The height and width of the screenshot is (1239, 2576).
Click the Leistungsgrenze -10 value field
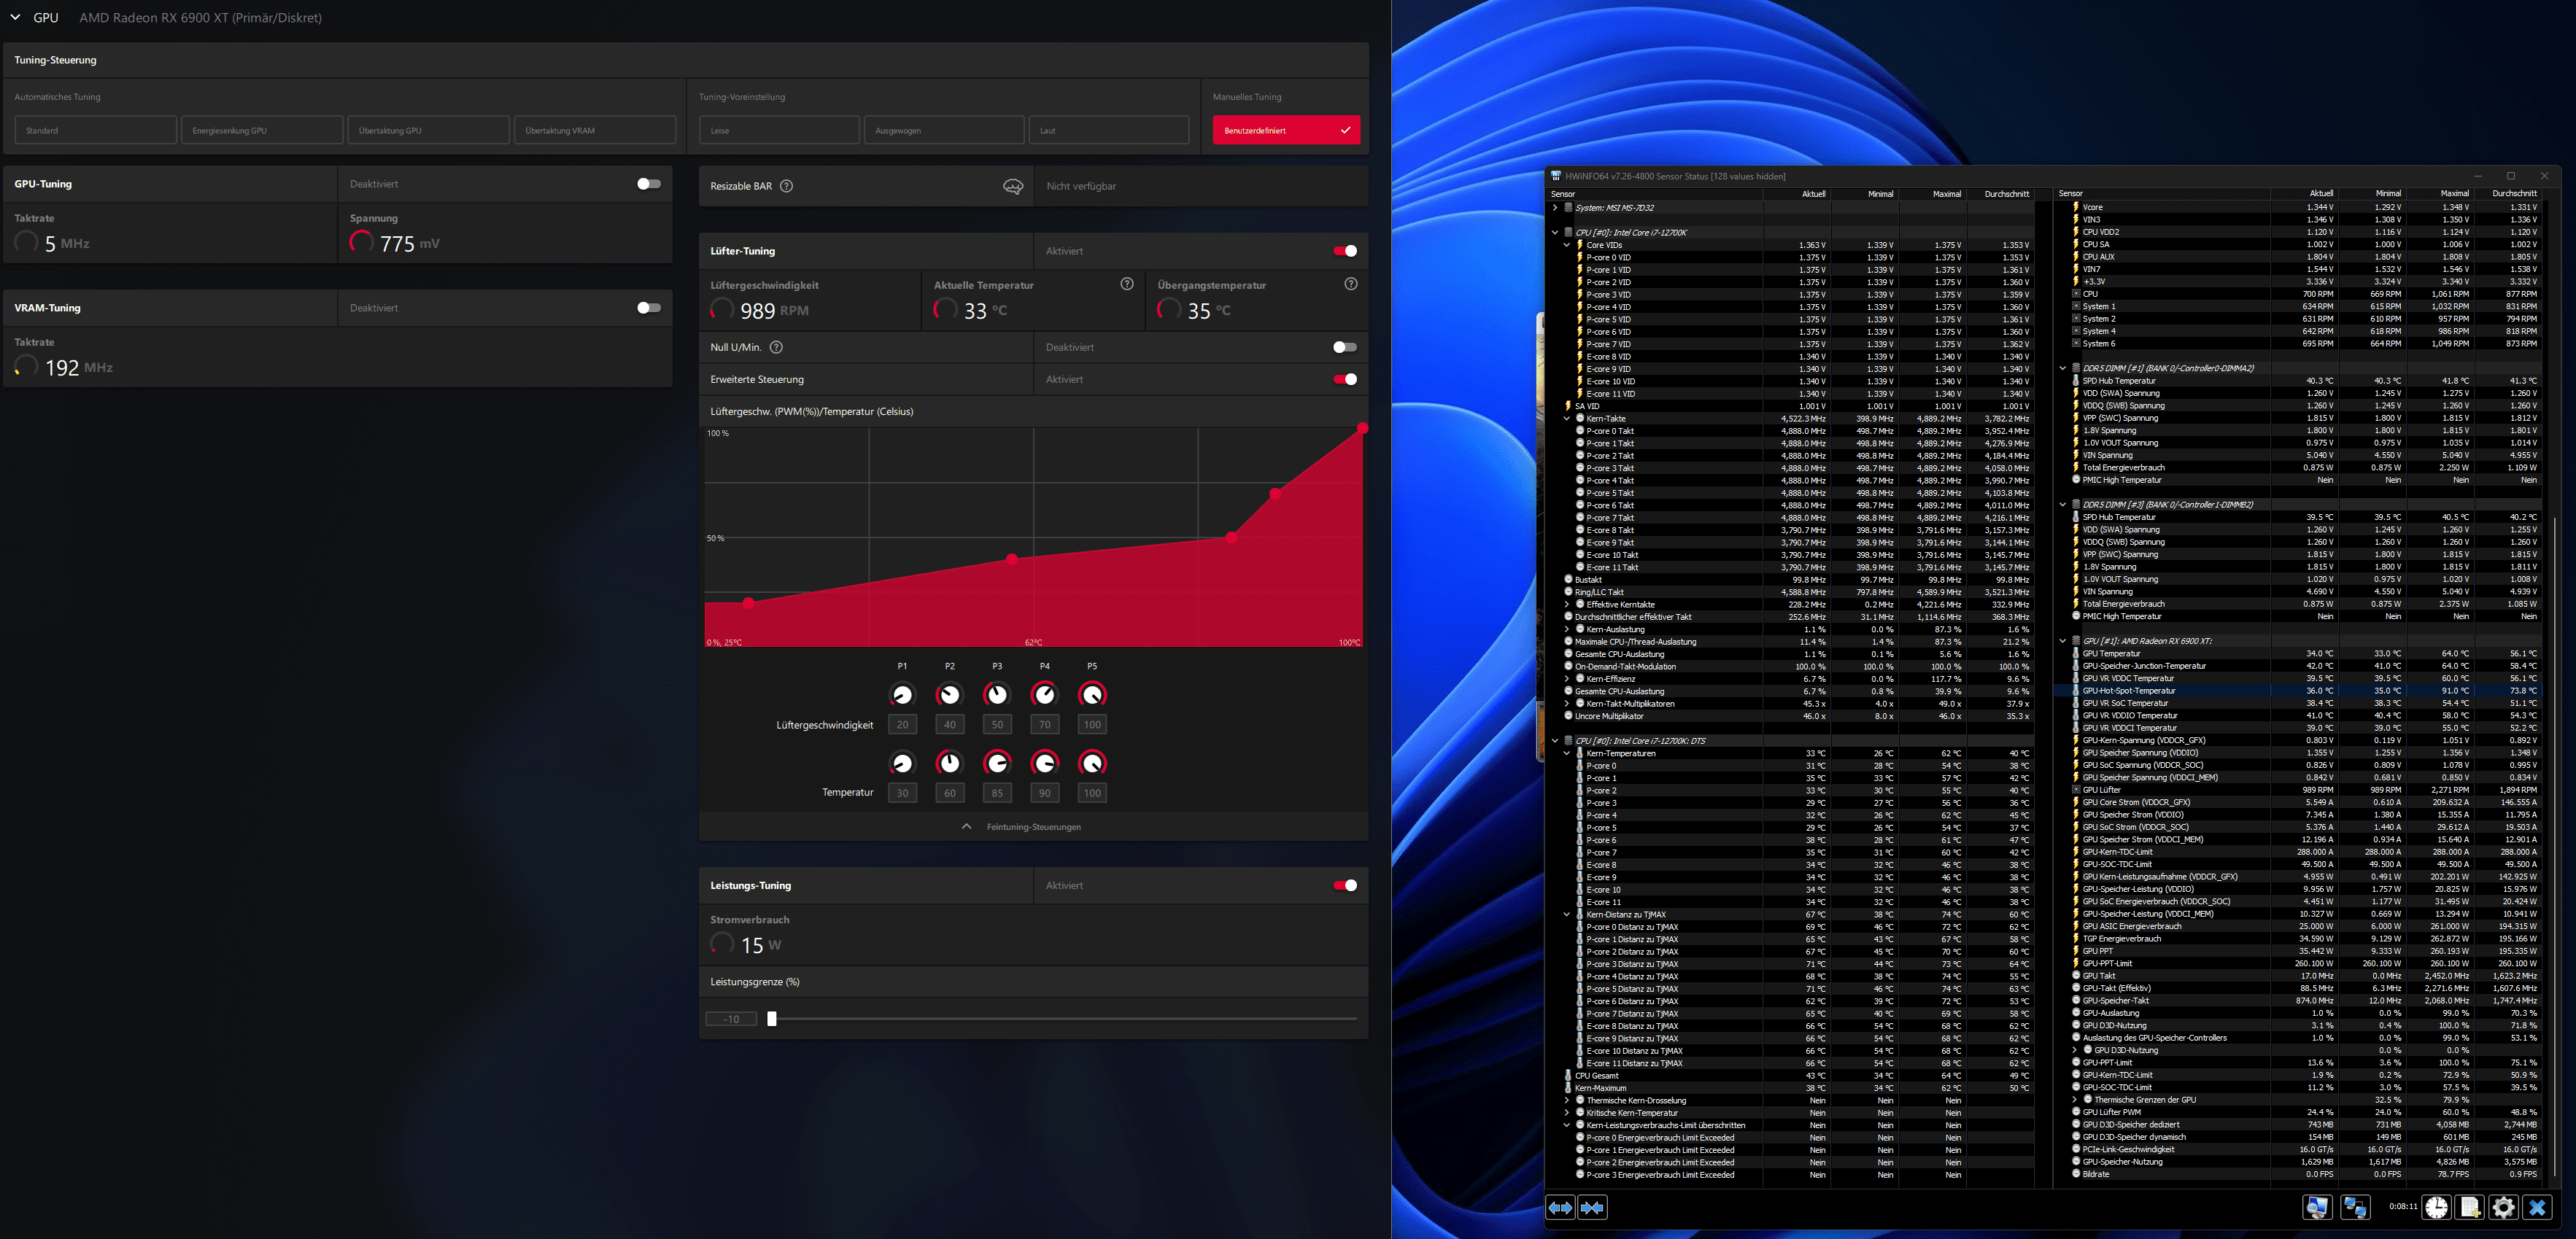[x=731, y=1019]
